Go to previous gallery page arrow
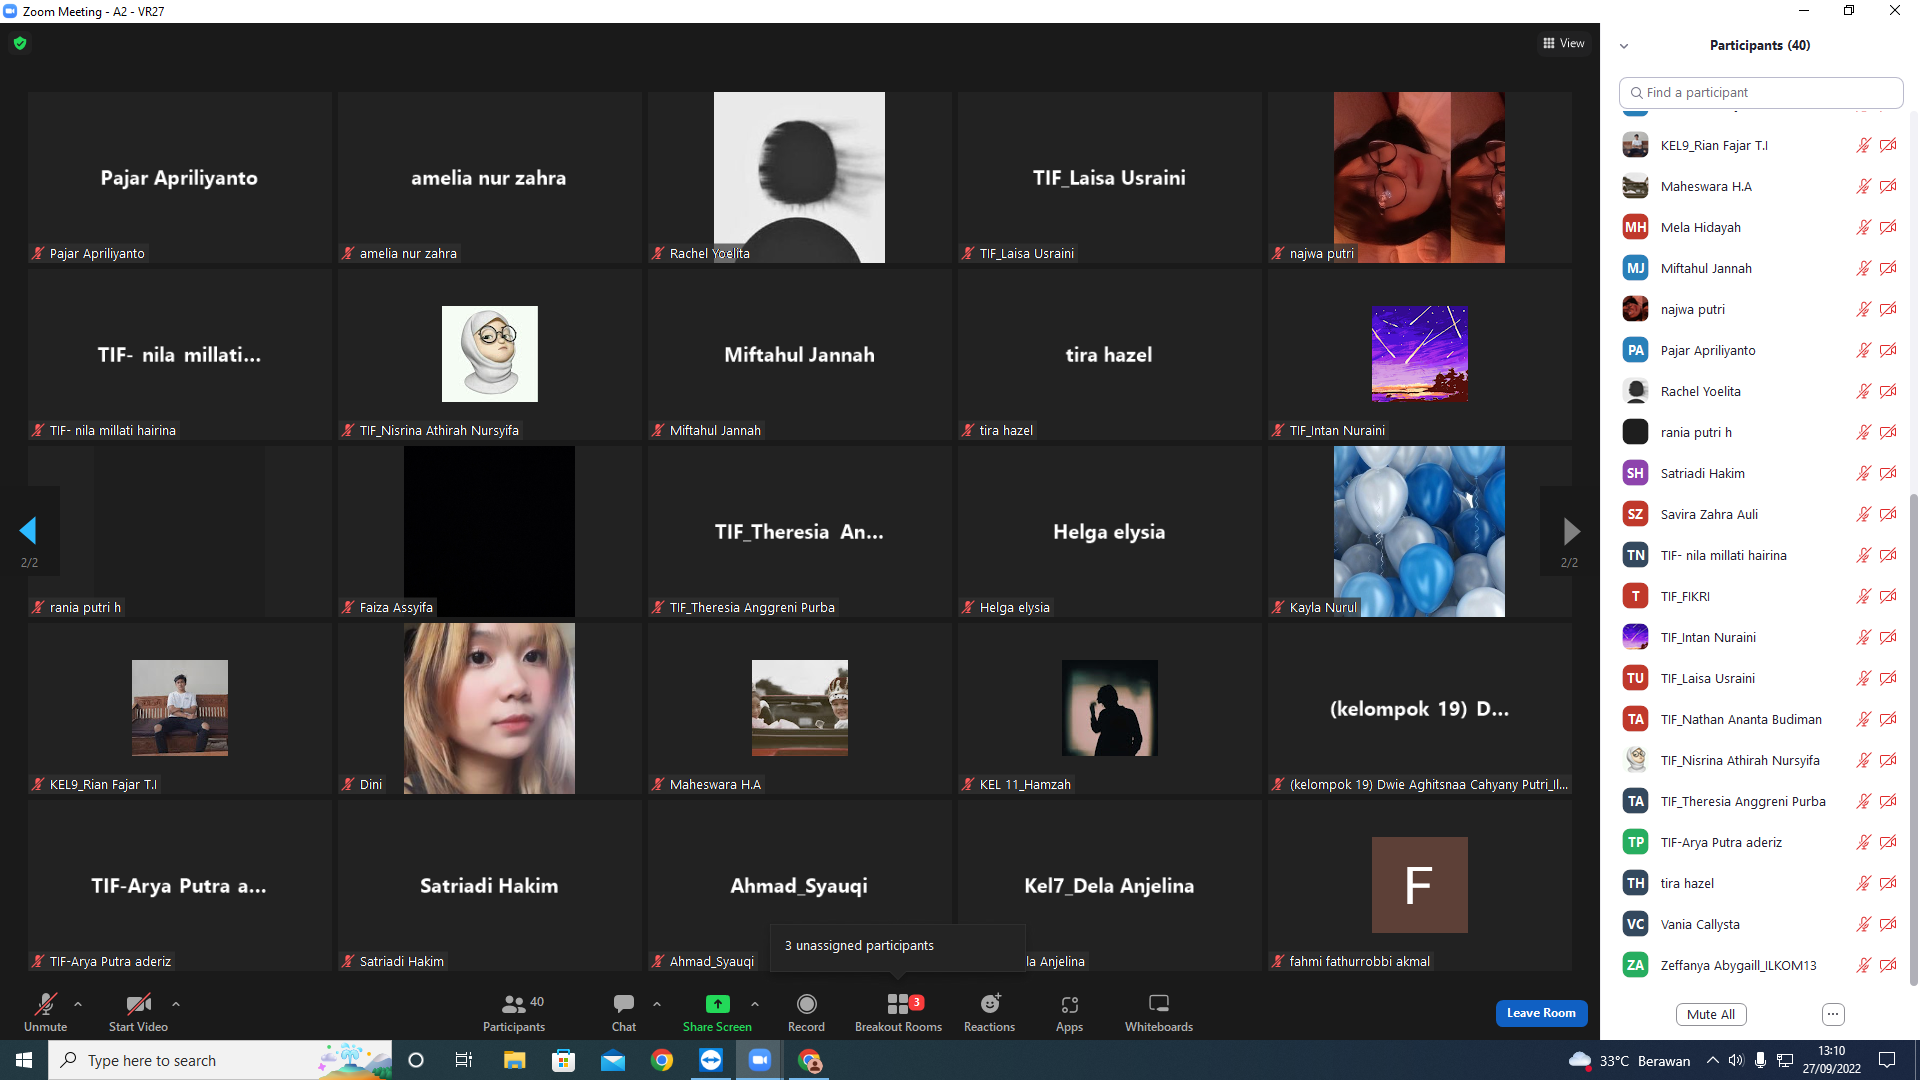Image resolution: width=1920 pixels, height=1080 pixels. 28,531
